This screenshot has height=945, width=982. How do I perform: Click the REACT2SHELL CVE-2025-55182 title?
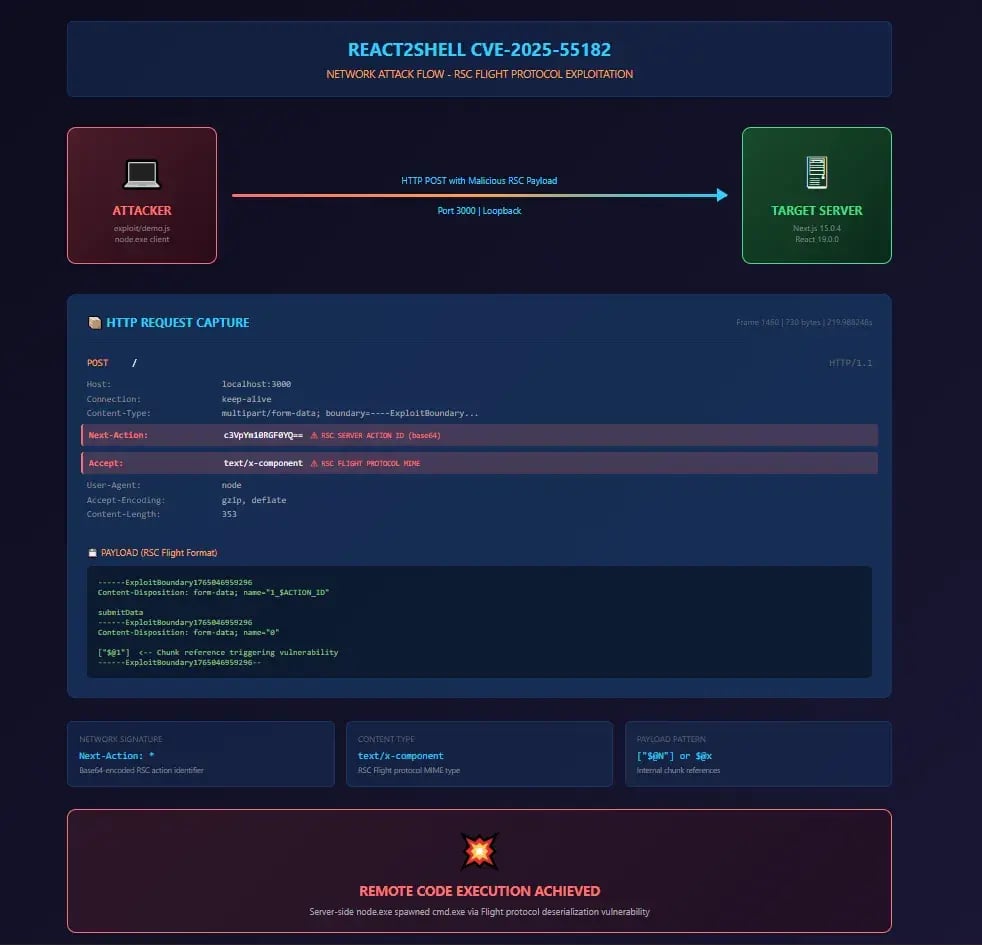click(x=478, y=49)
